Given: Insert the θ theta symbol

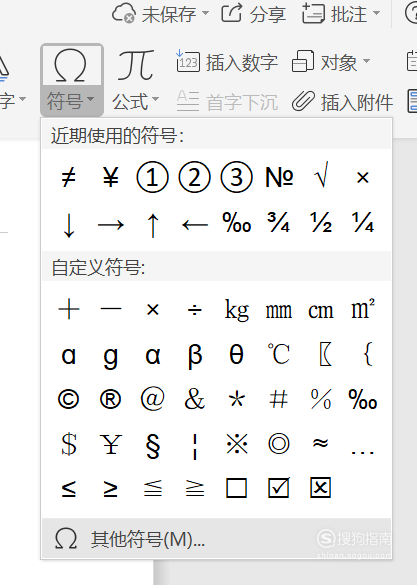Looking at the screenshot, I should (236, 354).
